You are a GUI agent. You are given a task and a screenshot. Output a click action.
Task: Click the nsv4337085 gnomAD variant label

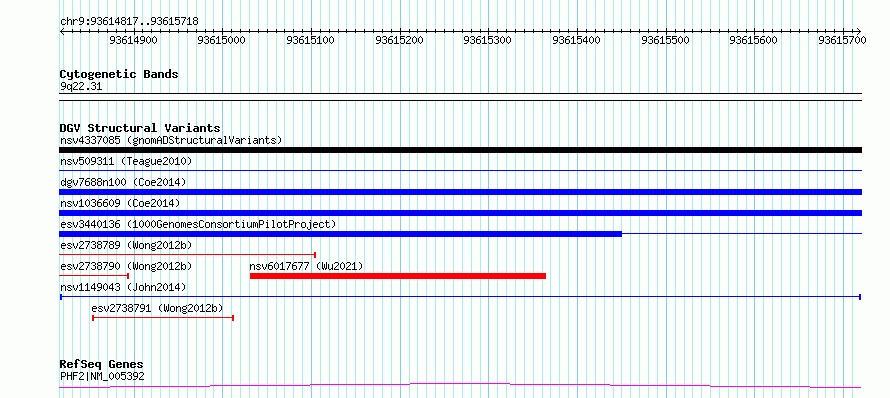[x=171, y=140]
